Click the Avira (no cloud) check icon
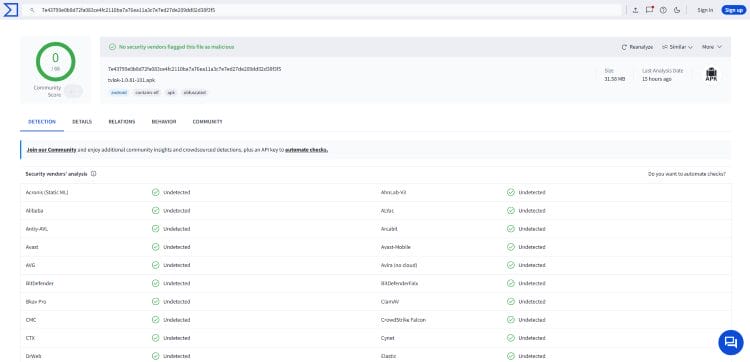This screenshot has width=750, height=362. click(x=511, y=265)
